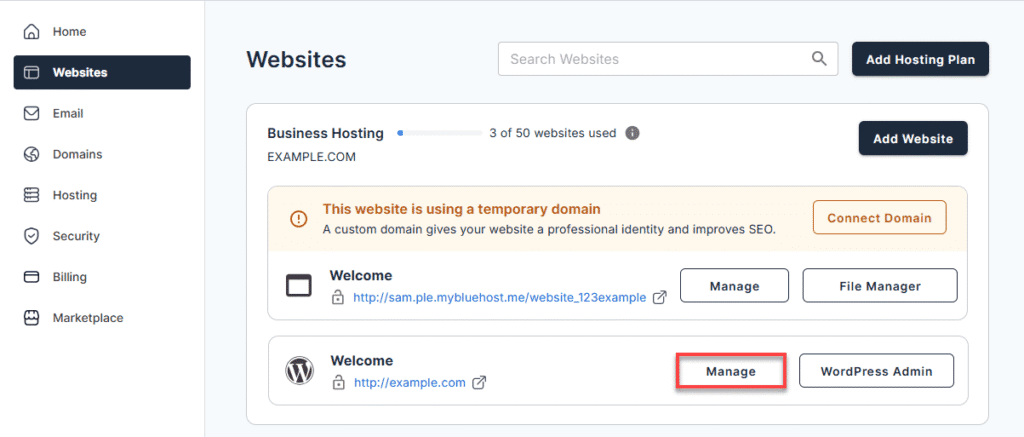Screen dimensions: 1024x437
Task: Click the websites used progress bar
Action: tap(440, 133)
